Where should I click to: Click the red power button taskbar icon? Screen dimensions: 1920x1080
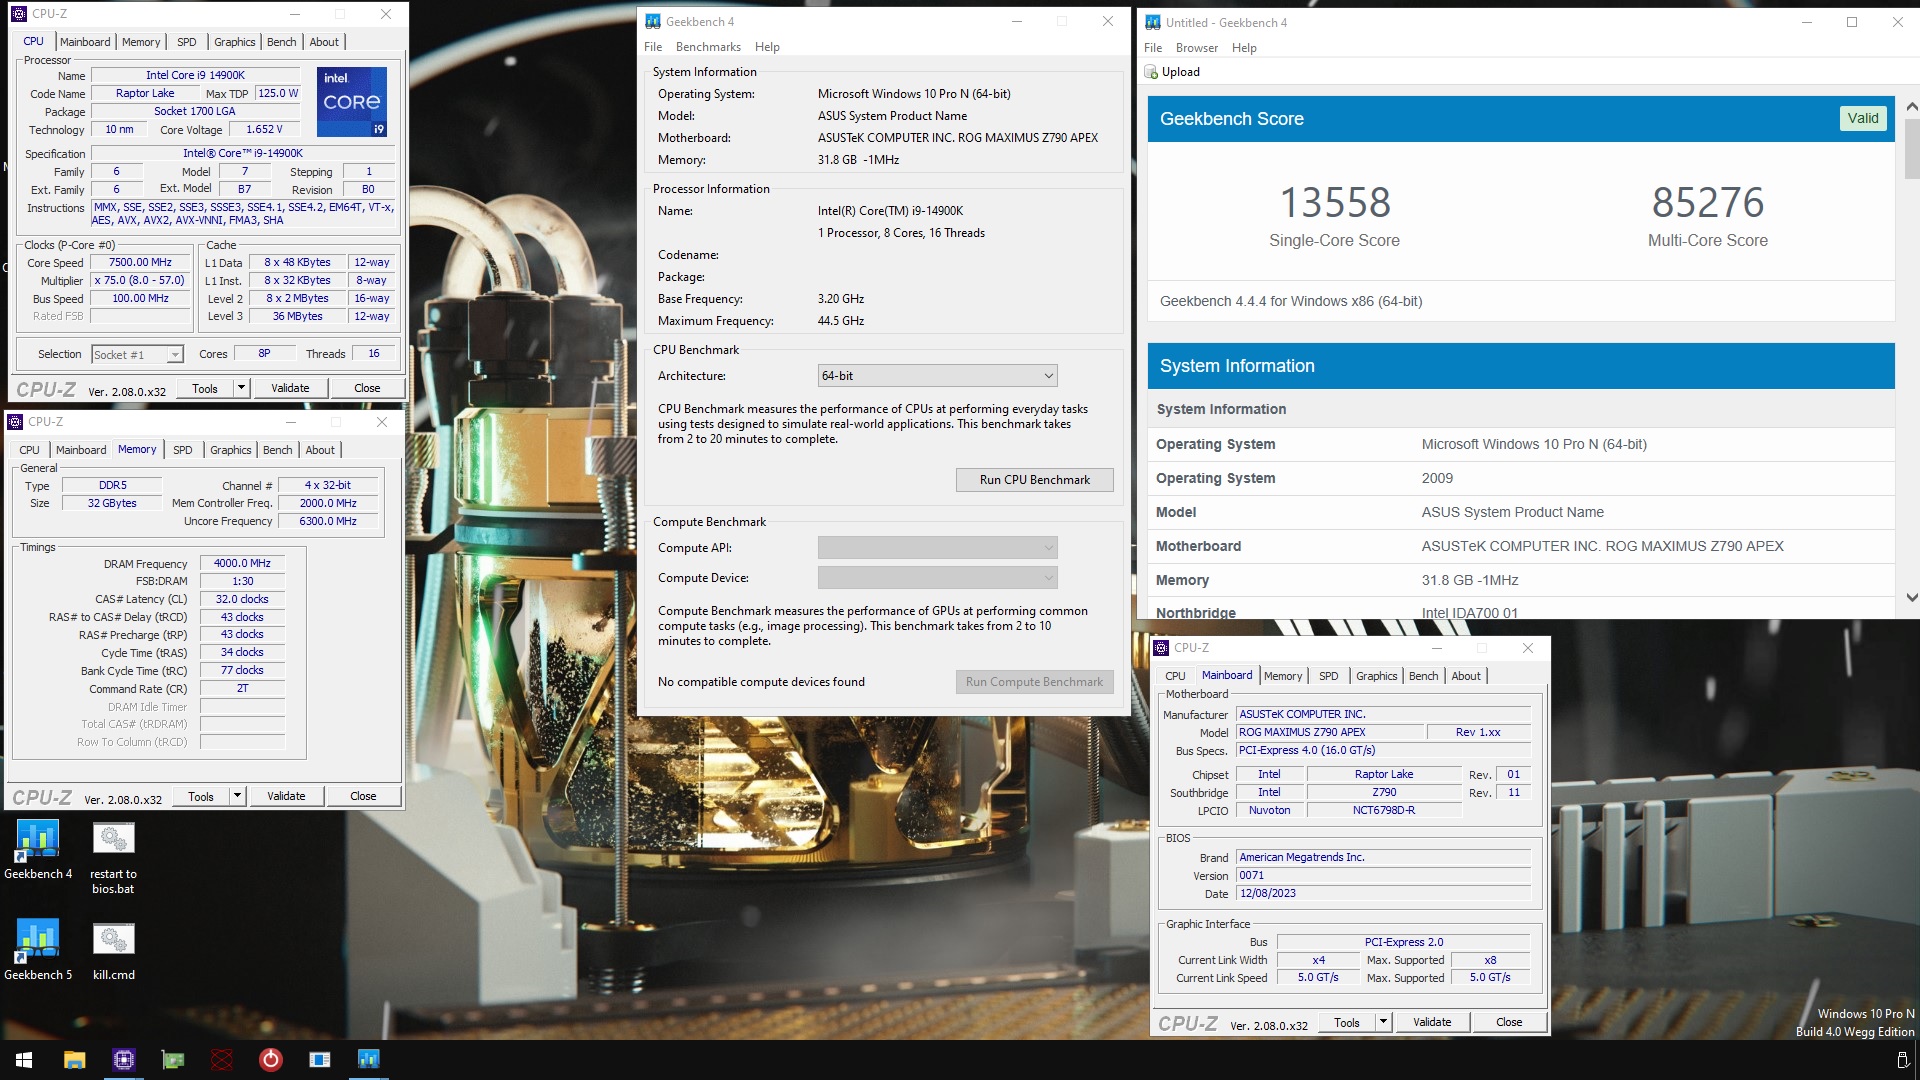click(271, 1059)
